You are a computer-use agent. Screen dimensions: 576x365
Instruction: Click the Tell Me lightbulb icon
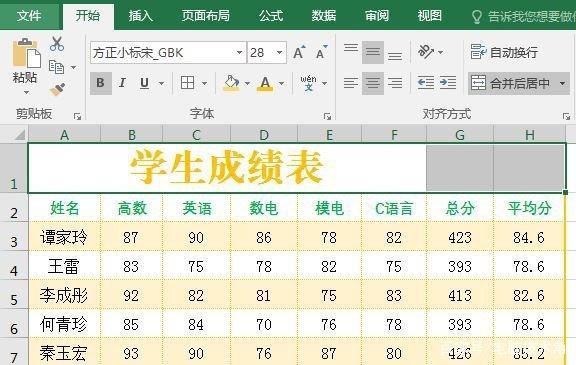(x=476, y=17)
